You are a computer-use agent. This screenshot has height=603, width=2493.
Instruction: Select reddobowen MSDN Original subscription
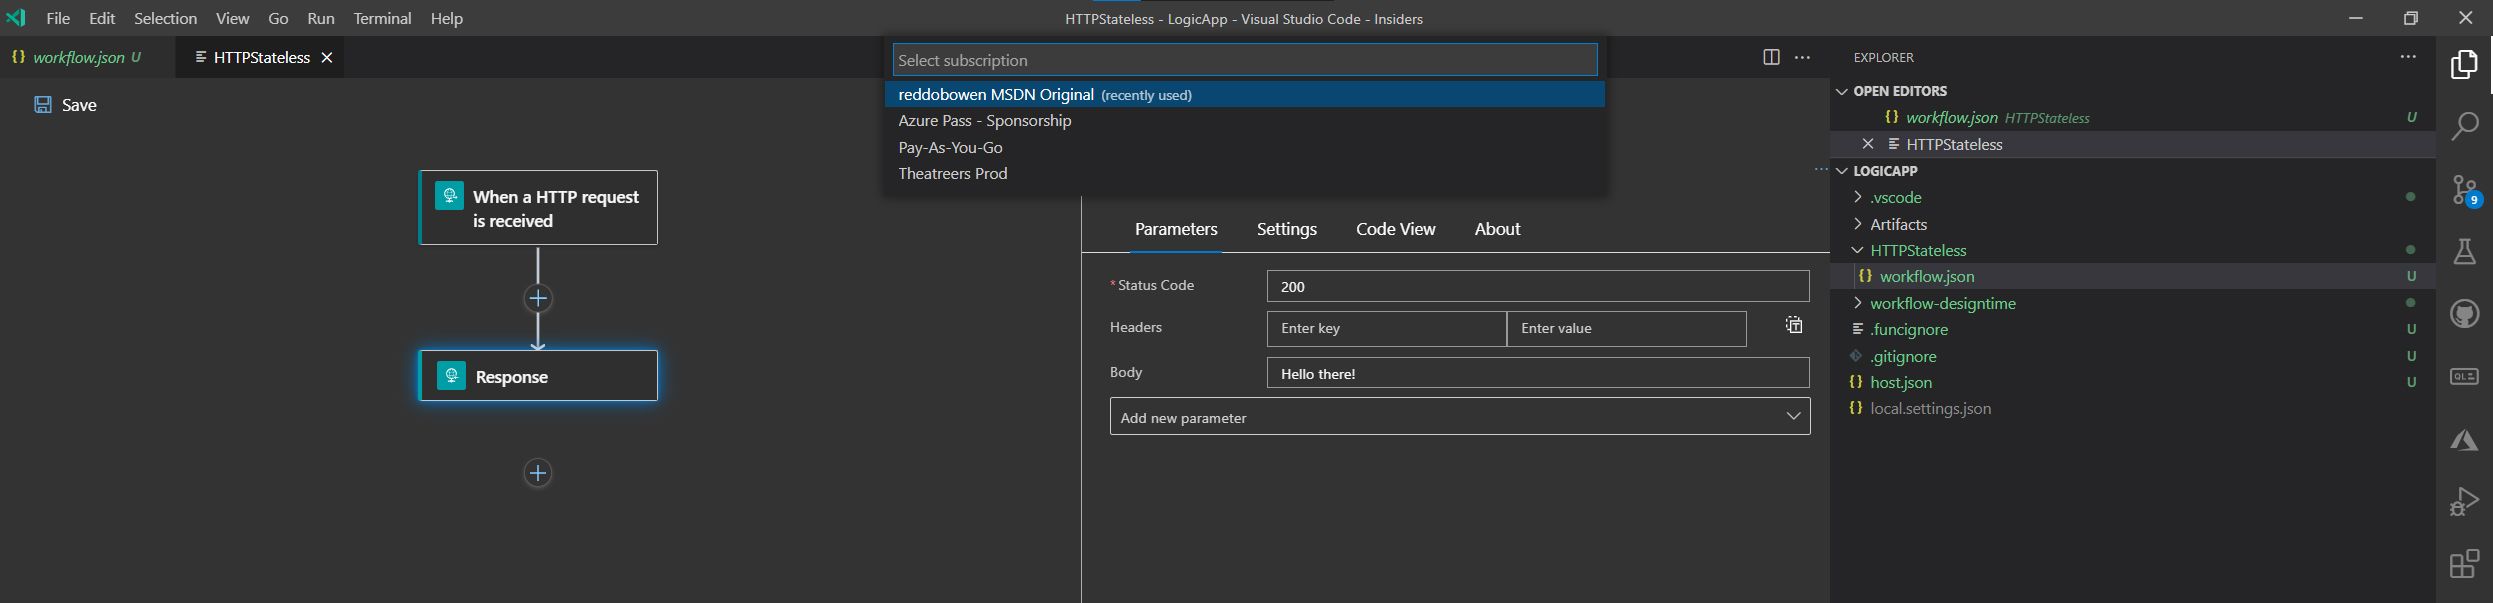click(1244, 94)
